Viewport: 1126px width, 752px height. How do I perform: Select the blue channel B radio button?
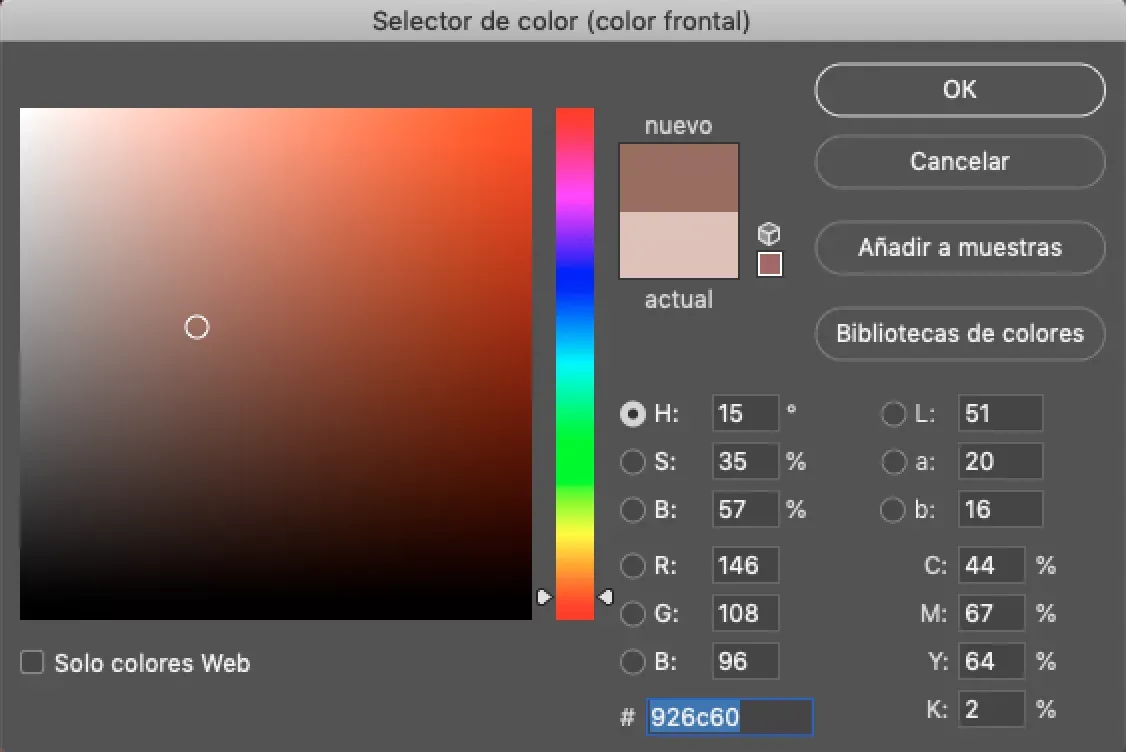pyautogui.click(x=633, y=662)
